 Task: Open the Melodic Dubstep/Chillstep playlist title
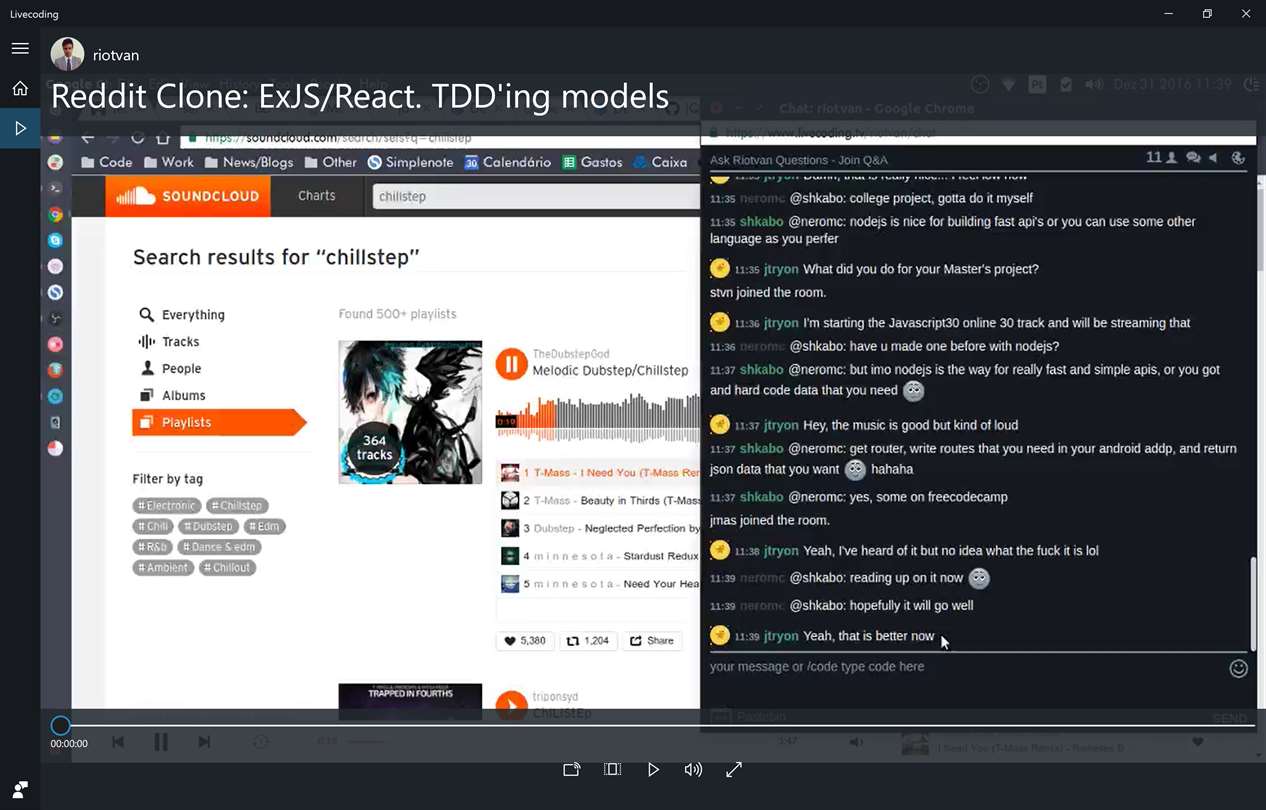[x=610, y=370]
